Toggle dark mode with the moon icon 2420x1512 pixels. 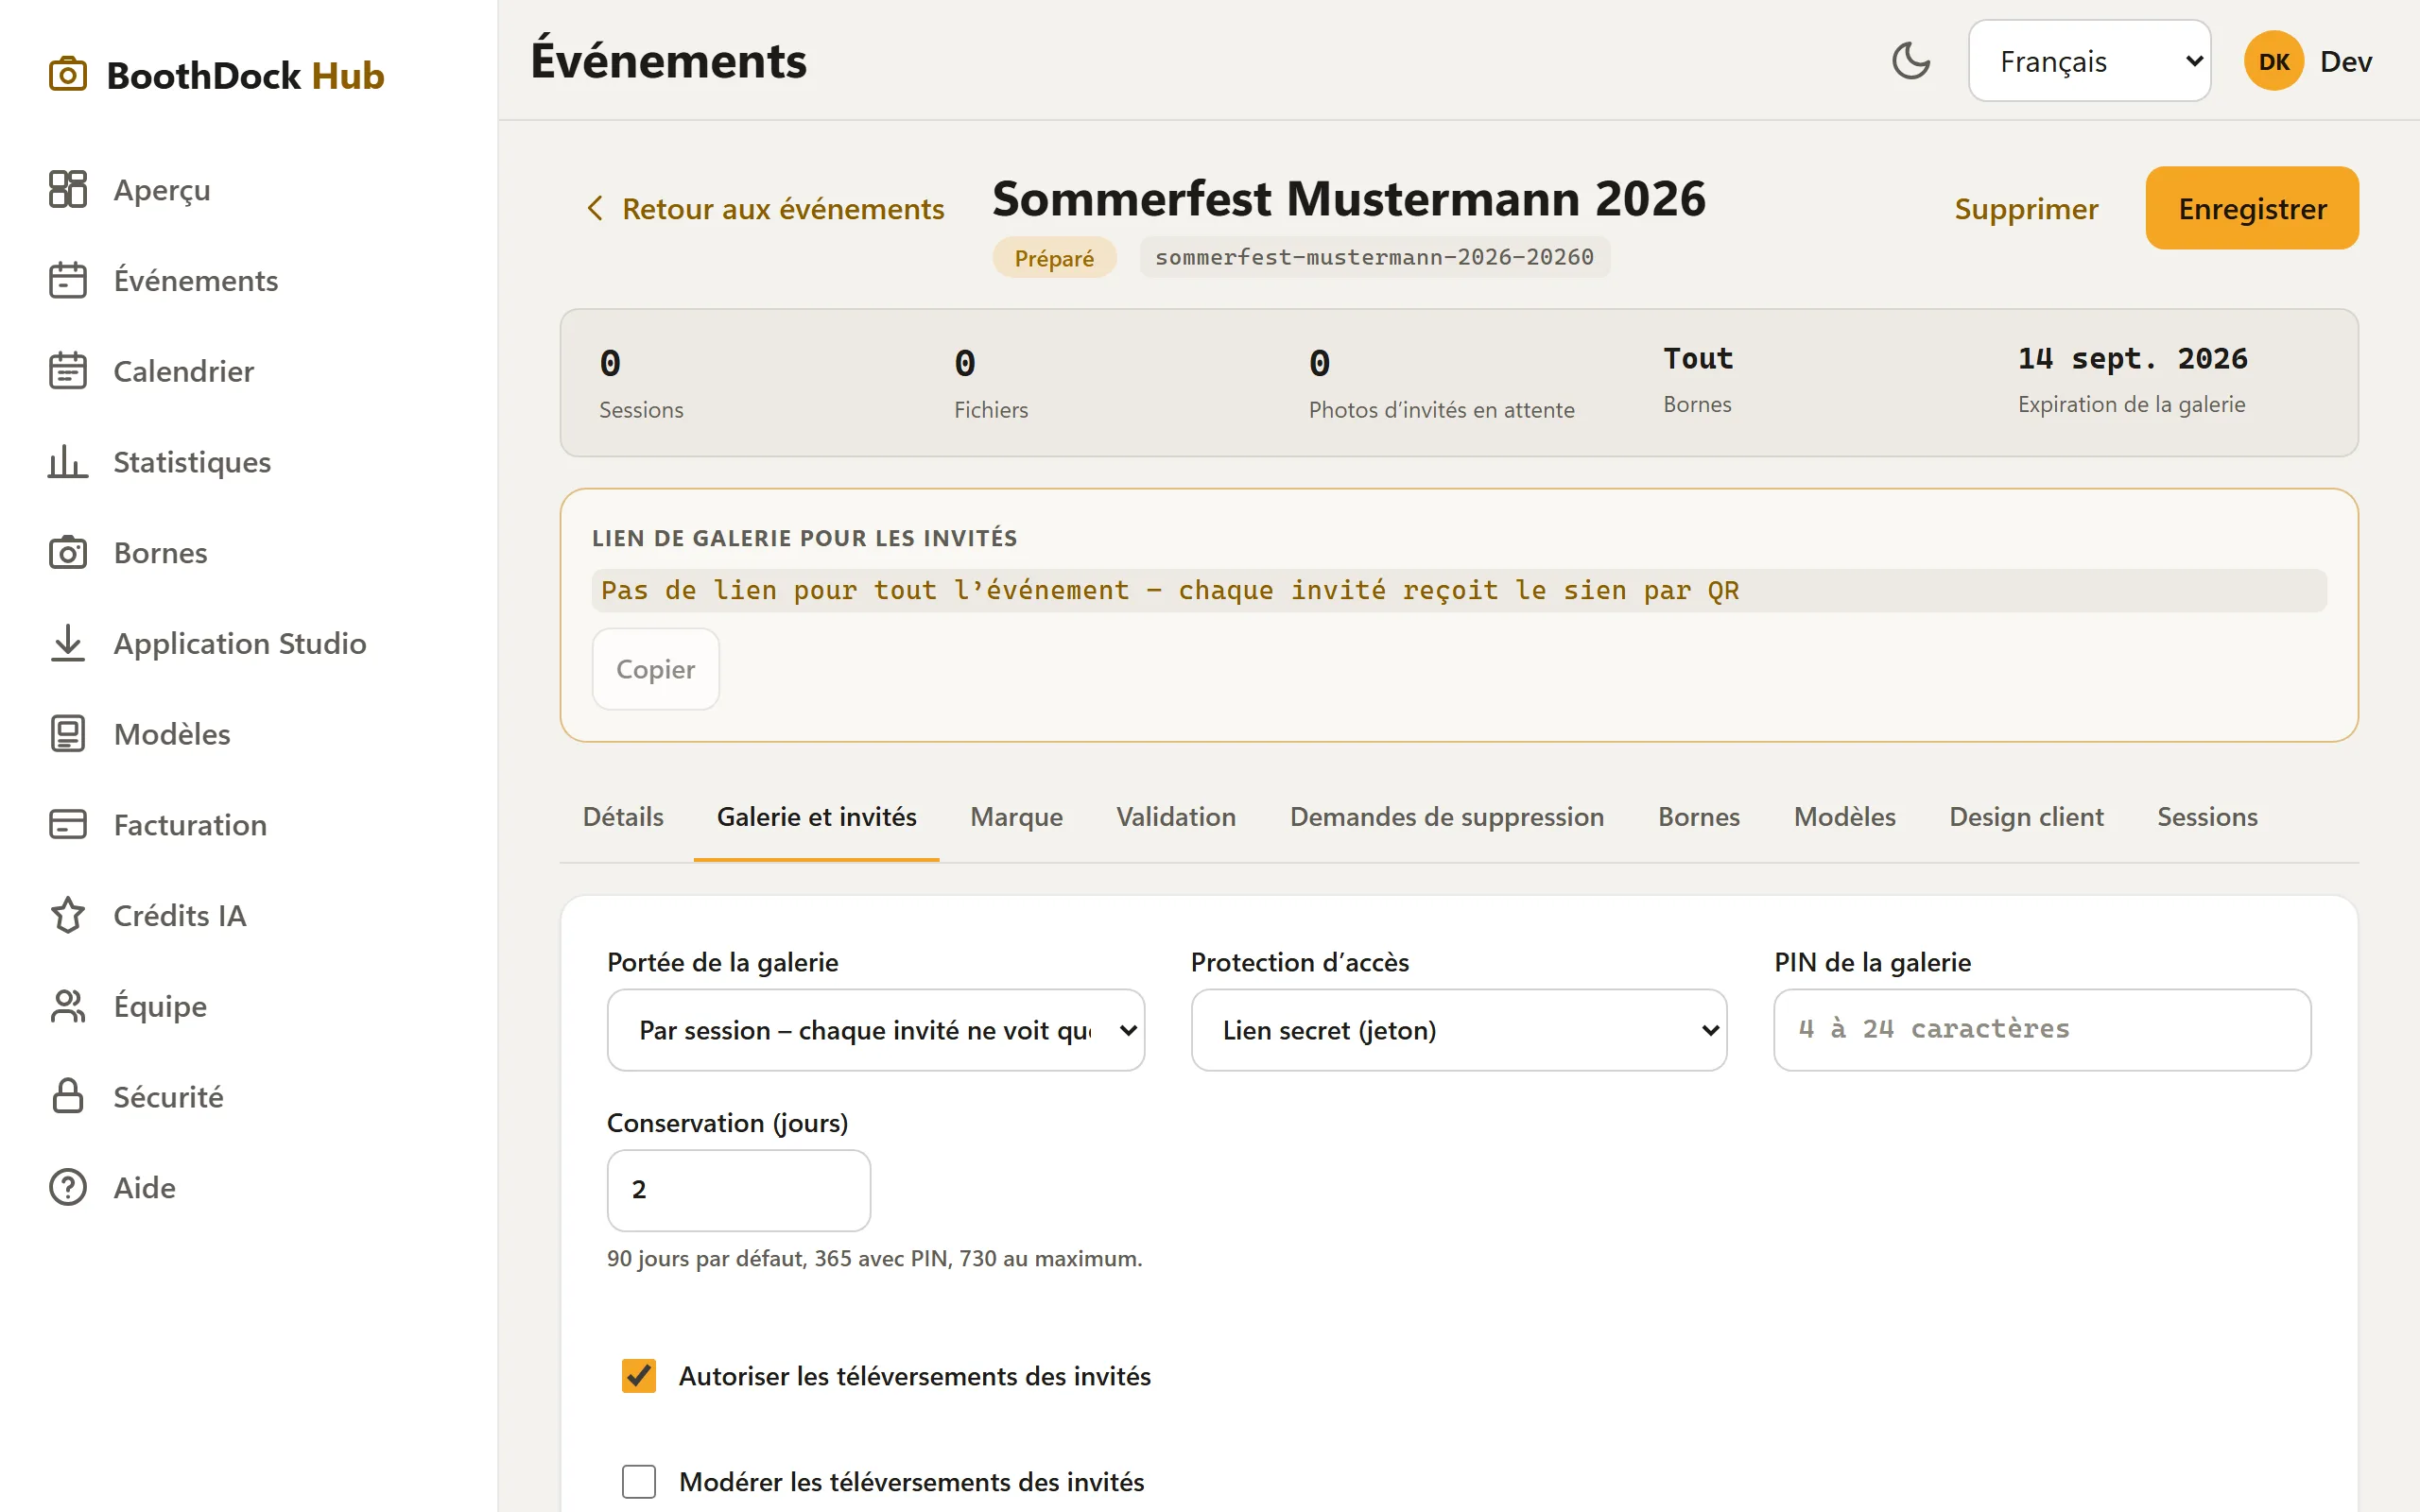coord(1911,61)
